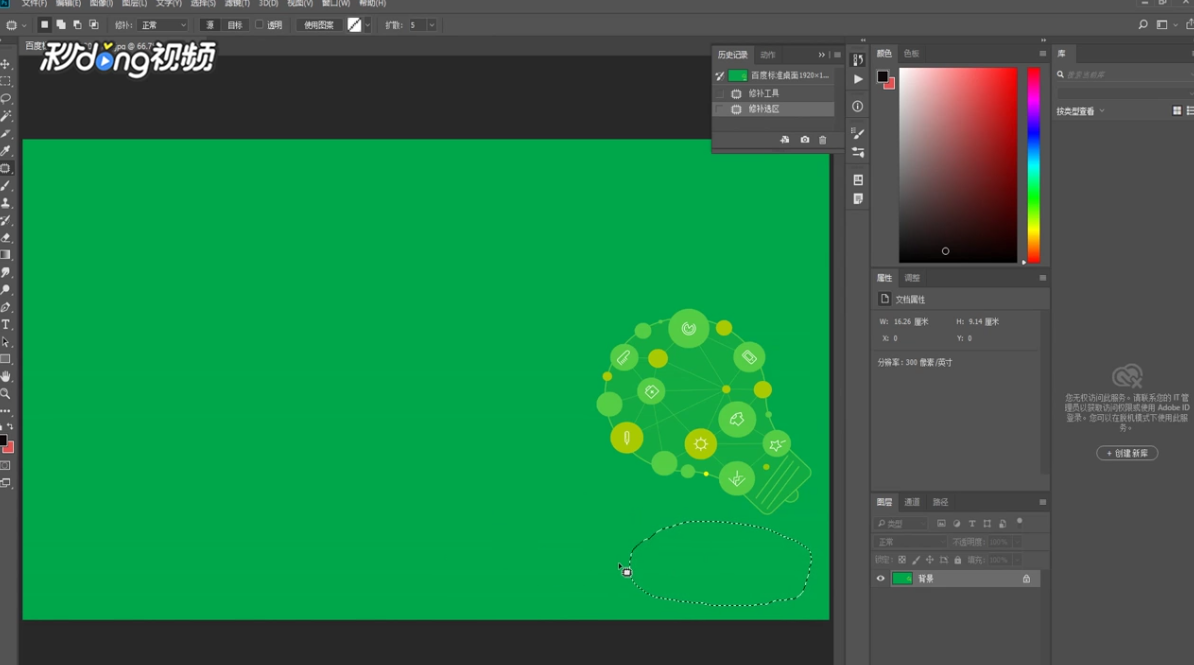Create new snapshot with camera icon in History panel

(805, 140)
